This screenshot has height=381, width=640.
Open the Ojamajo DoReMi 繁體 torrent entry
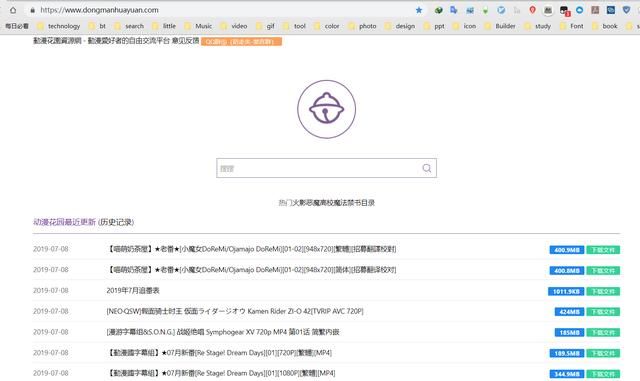point(251,249)
